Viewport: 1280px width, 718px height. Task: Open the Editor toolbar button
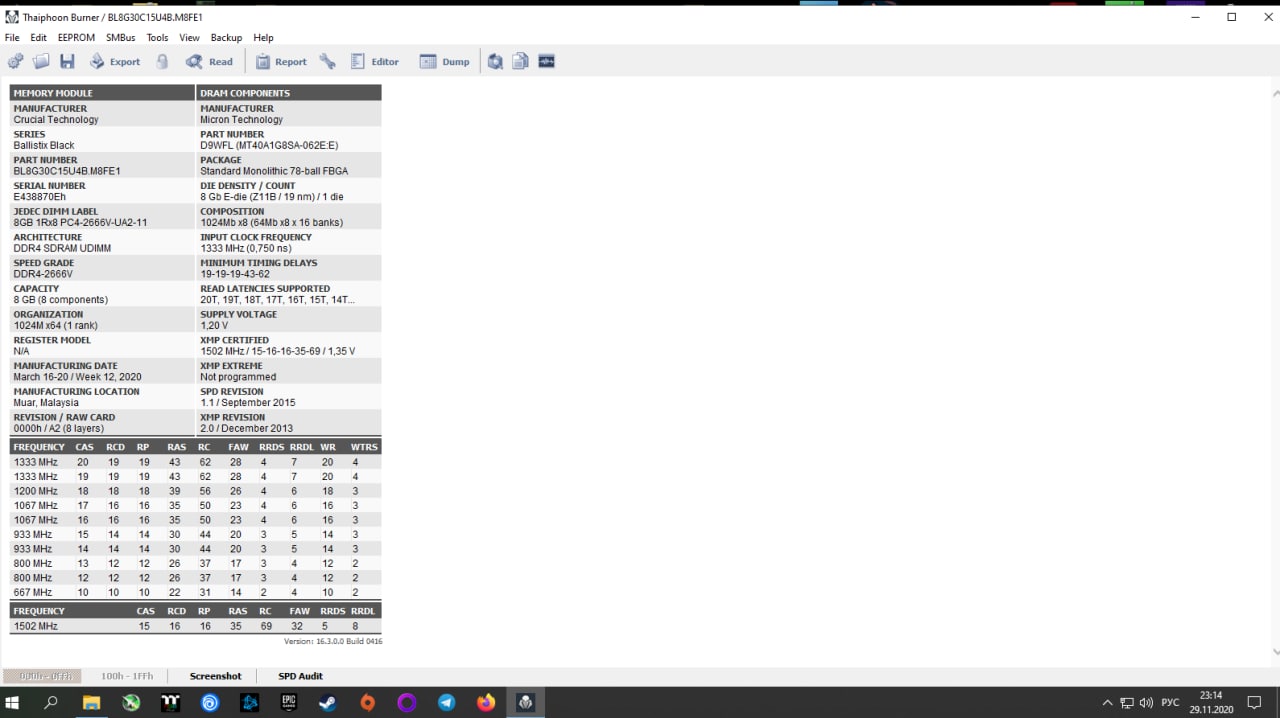coord(374,62)
